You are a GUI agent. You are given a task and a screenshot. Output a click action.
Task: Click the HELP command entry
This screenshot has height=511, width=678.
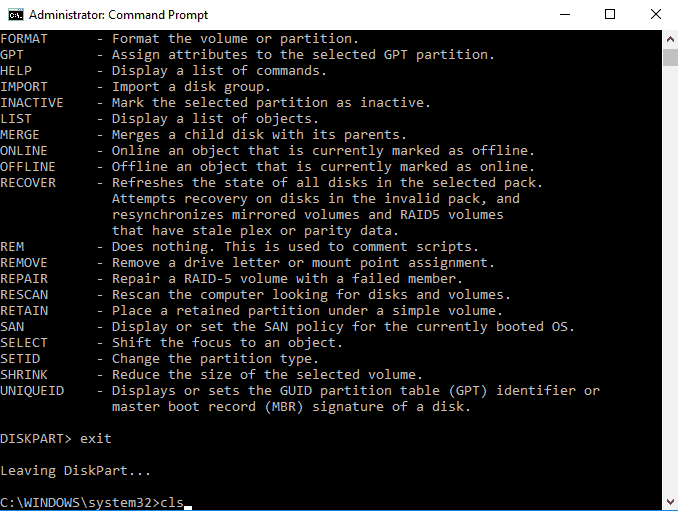pos(163,70)
